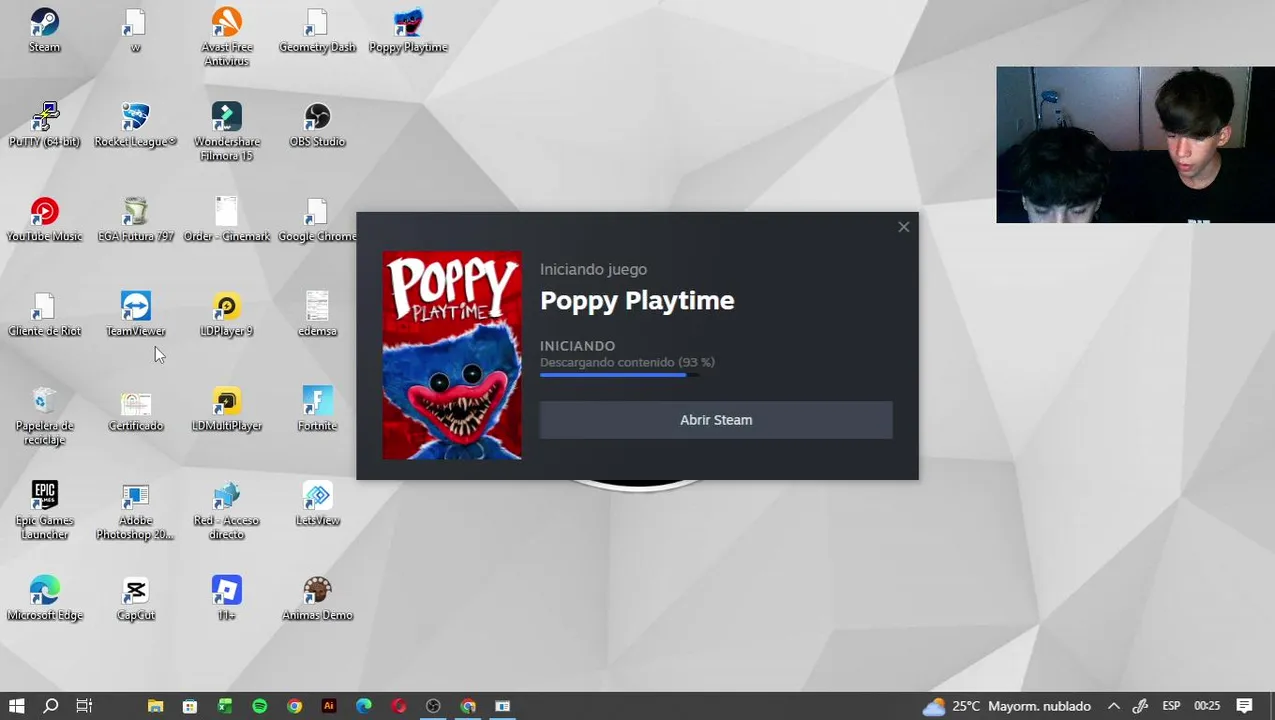Viewport: 1275px width, 720px height.
Task: Open the Steam desktop shortcut
Action: 44,30
